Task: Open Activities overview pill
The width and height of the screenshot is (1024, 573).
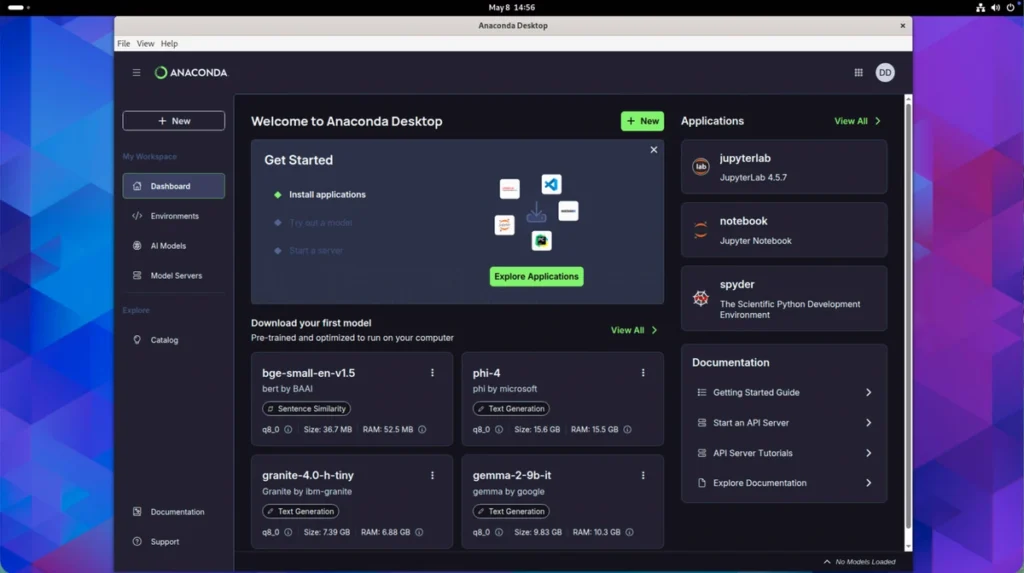Action: pyautogui.click(x=18, y=7)
